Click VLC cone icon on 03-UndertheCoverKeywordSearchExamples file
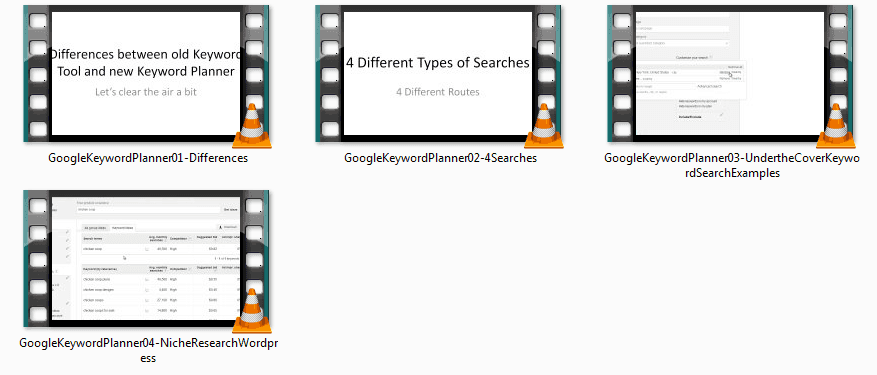This screenshot has height=375, width=877. click(836, 126)
